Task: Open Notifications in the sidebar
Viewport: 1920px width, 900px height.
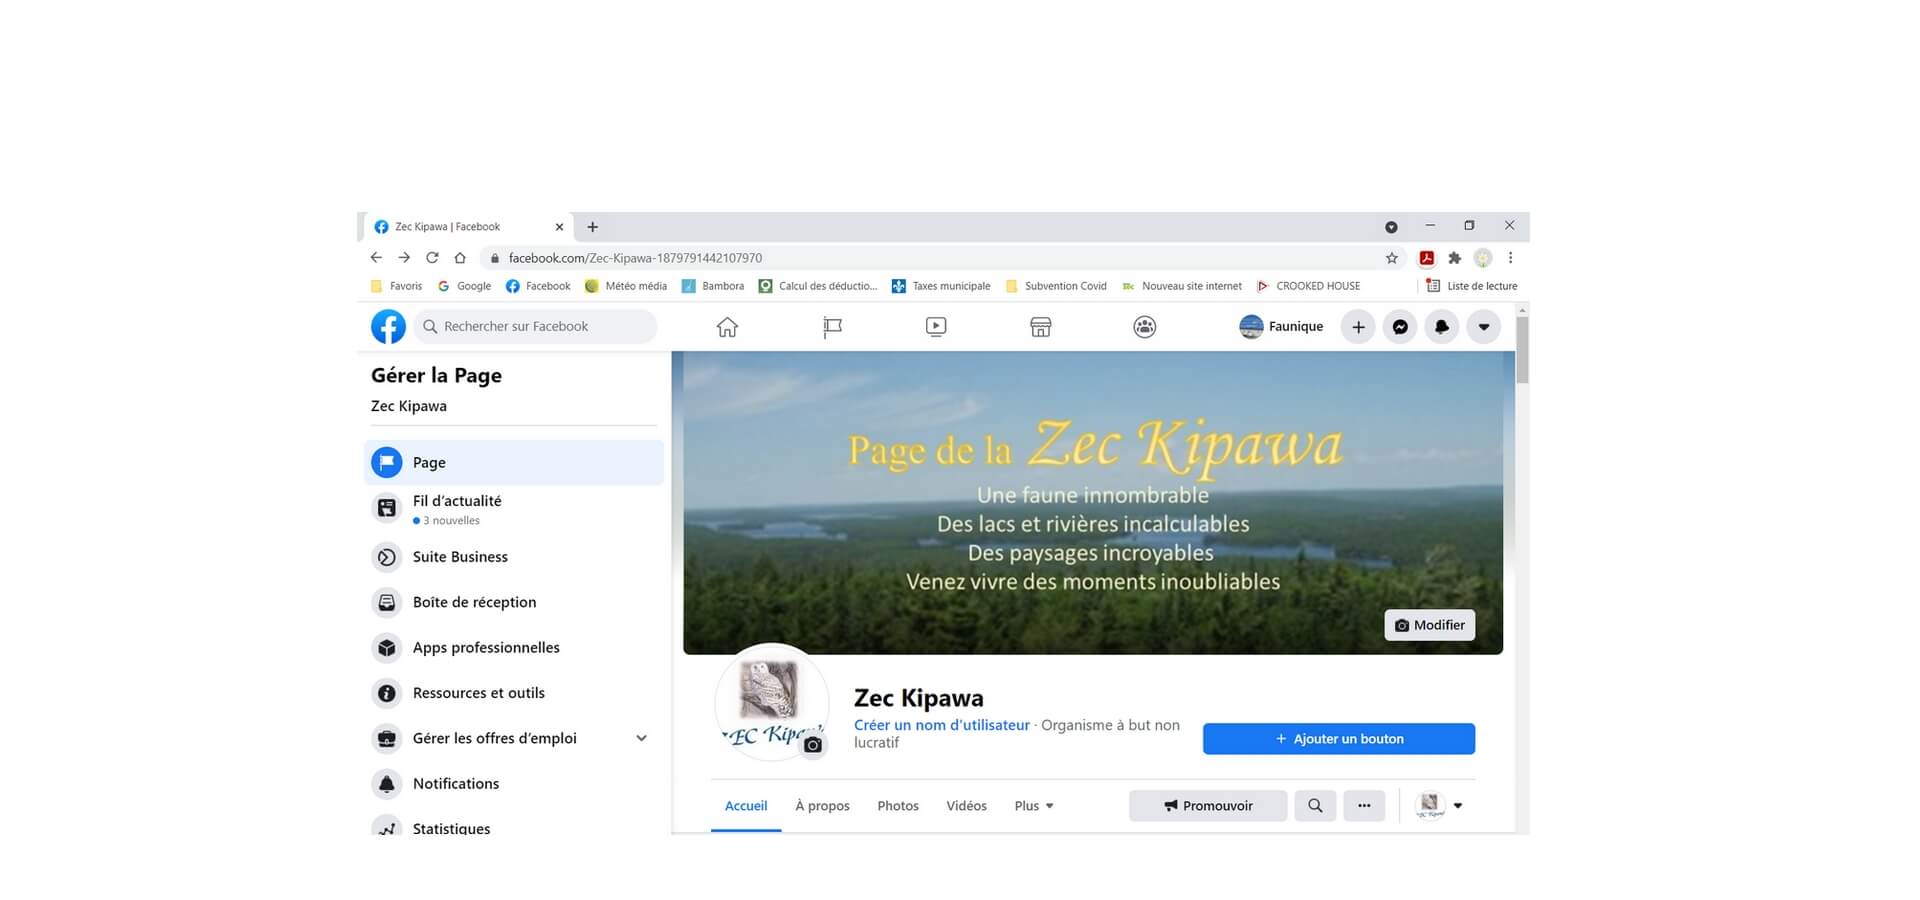Action: (x=514, y=784)
